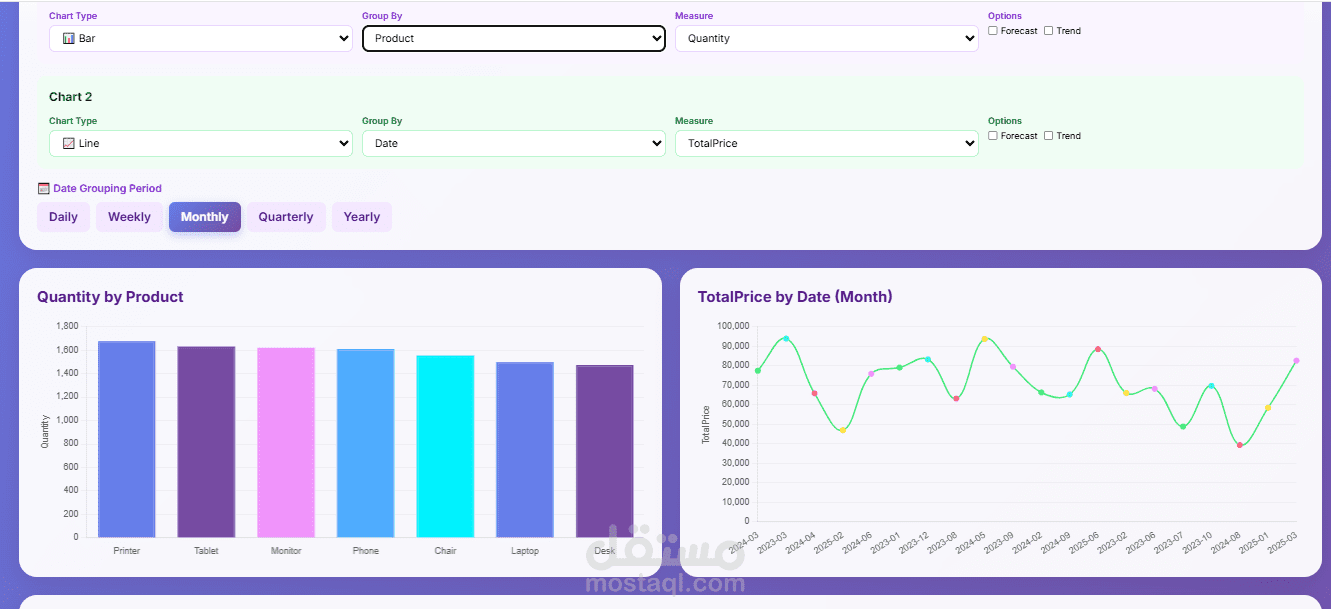Click the active Monthly grouping button
The height and width of the screenshot is (609, 1331).
204,216
